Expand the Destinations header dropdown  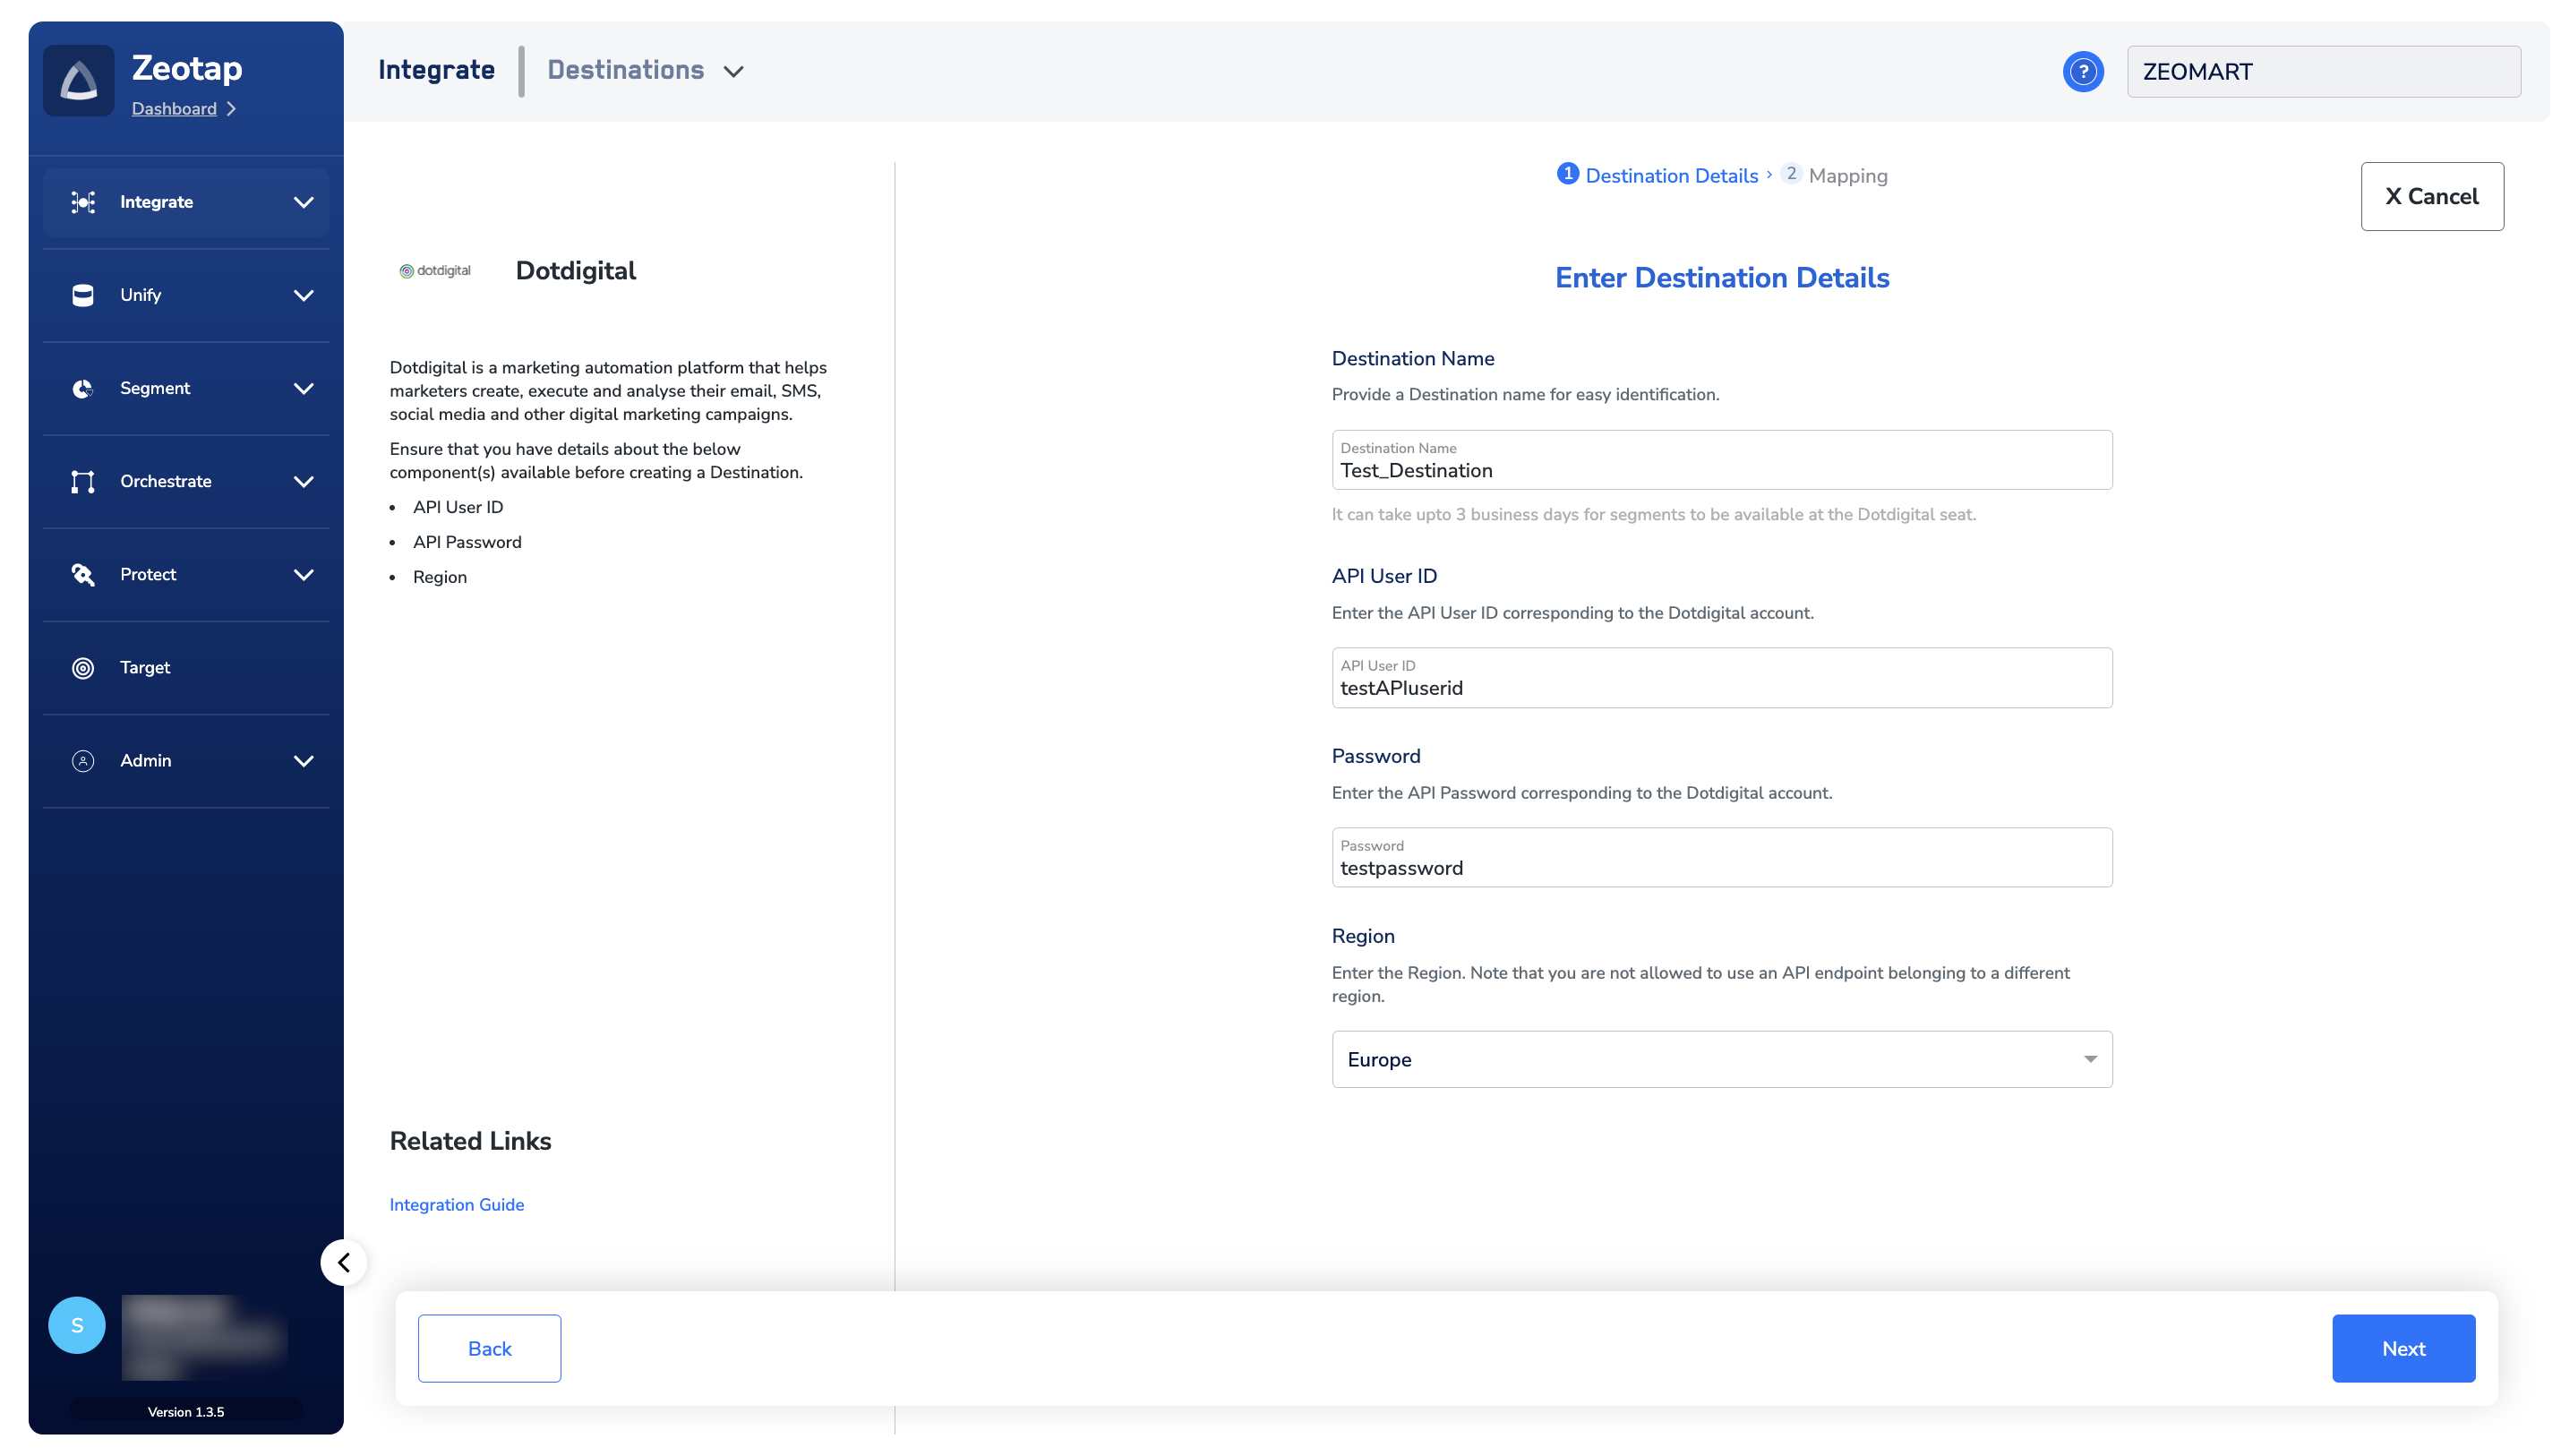click(x=733, y=71)
